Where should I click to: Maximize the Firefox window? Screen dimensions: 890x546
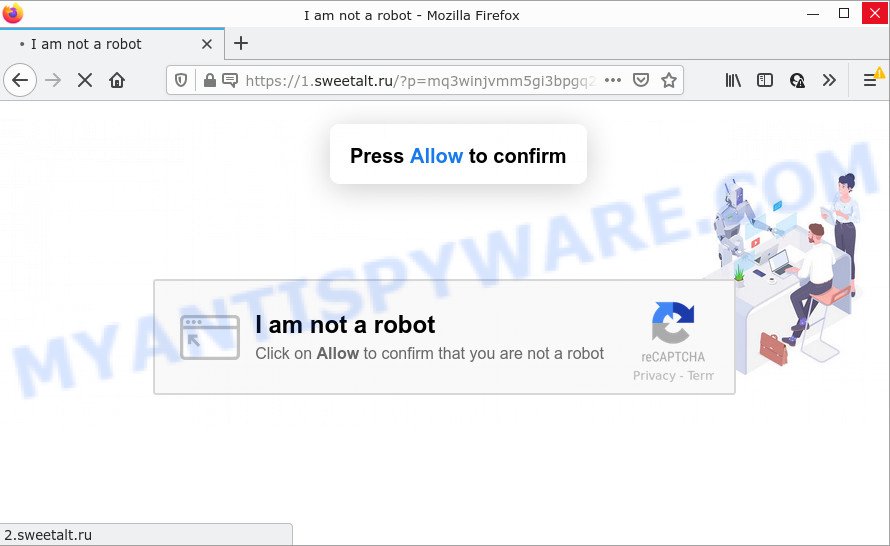click(844, 13)
